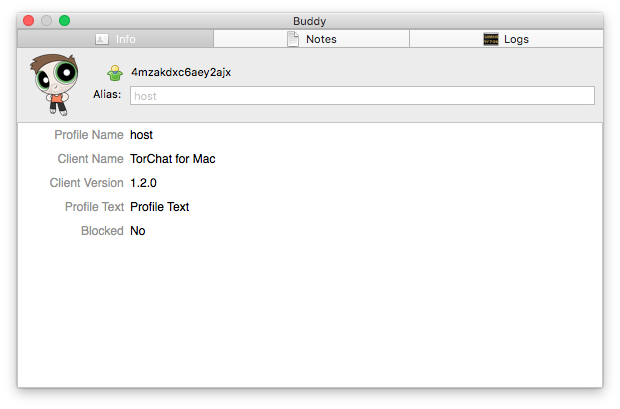Click the Logs tab's terminal icon
This screenshot has height=409, width=620.
pos(491,39)
